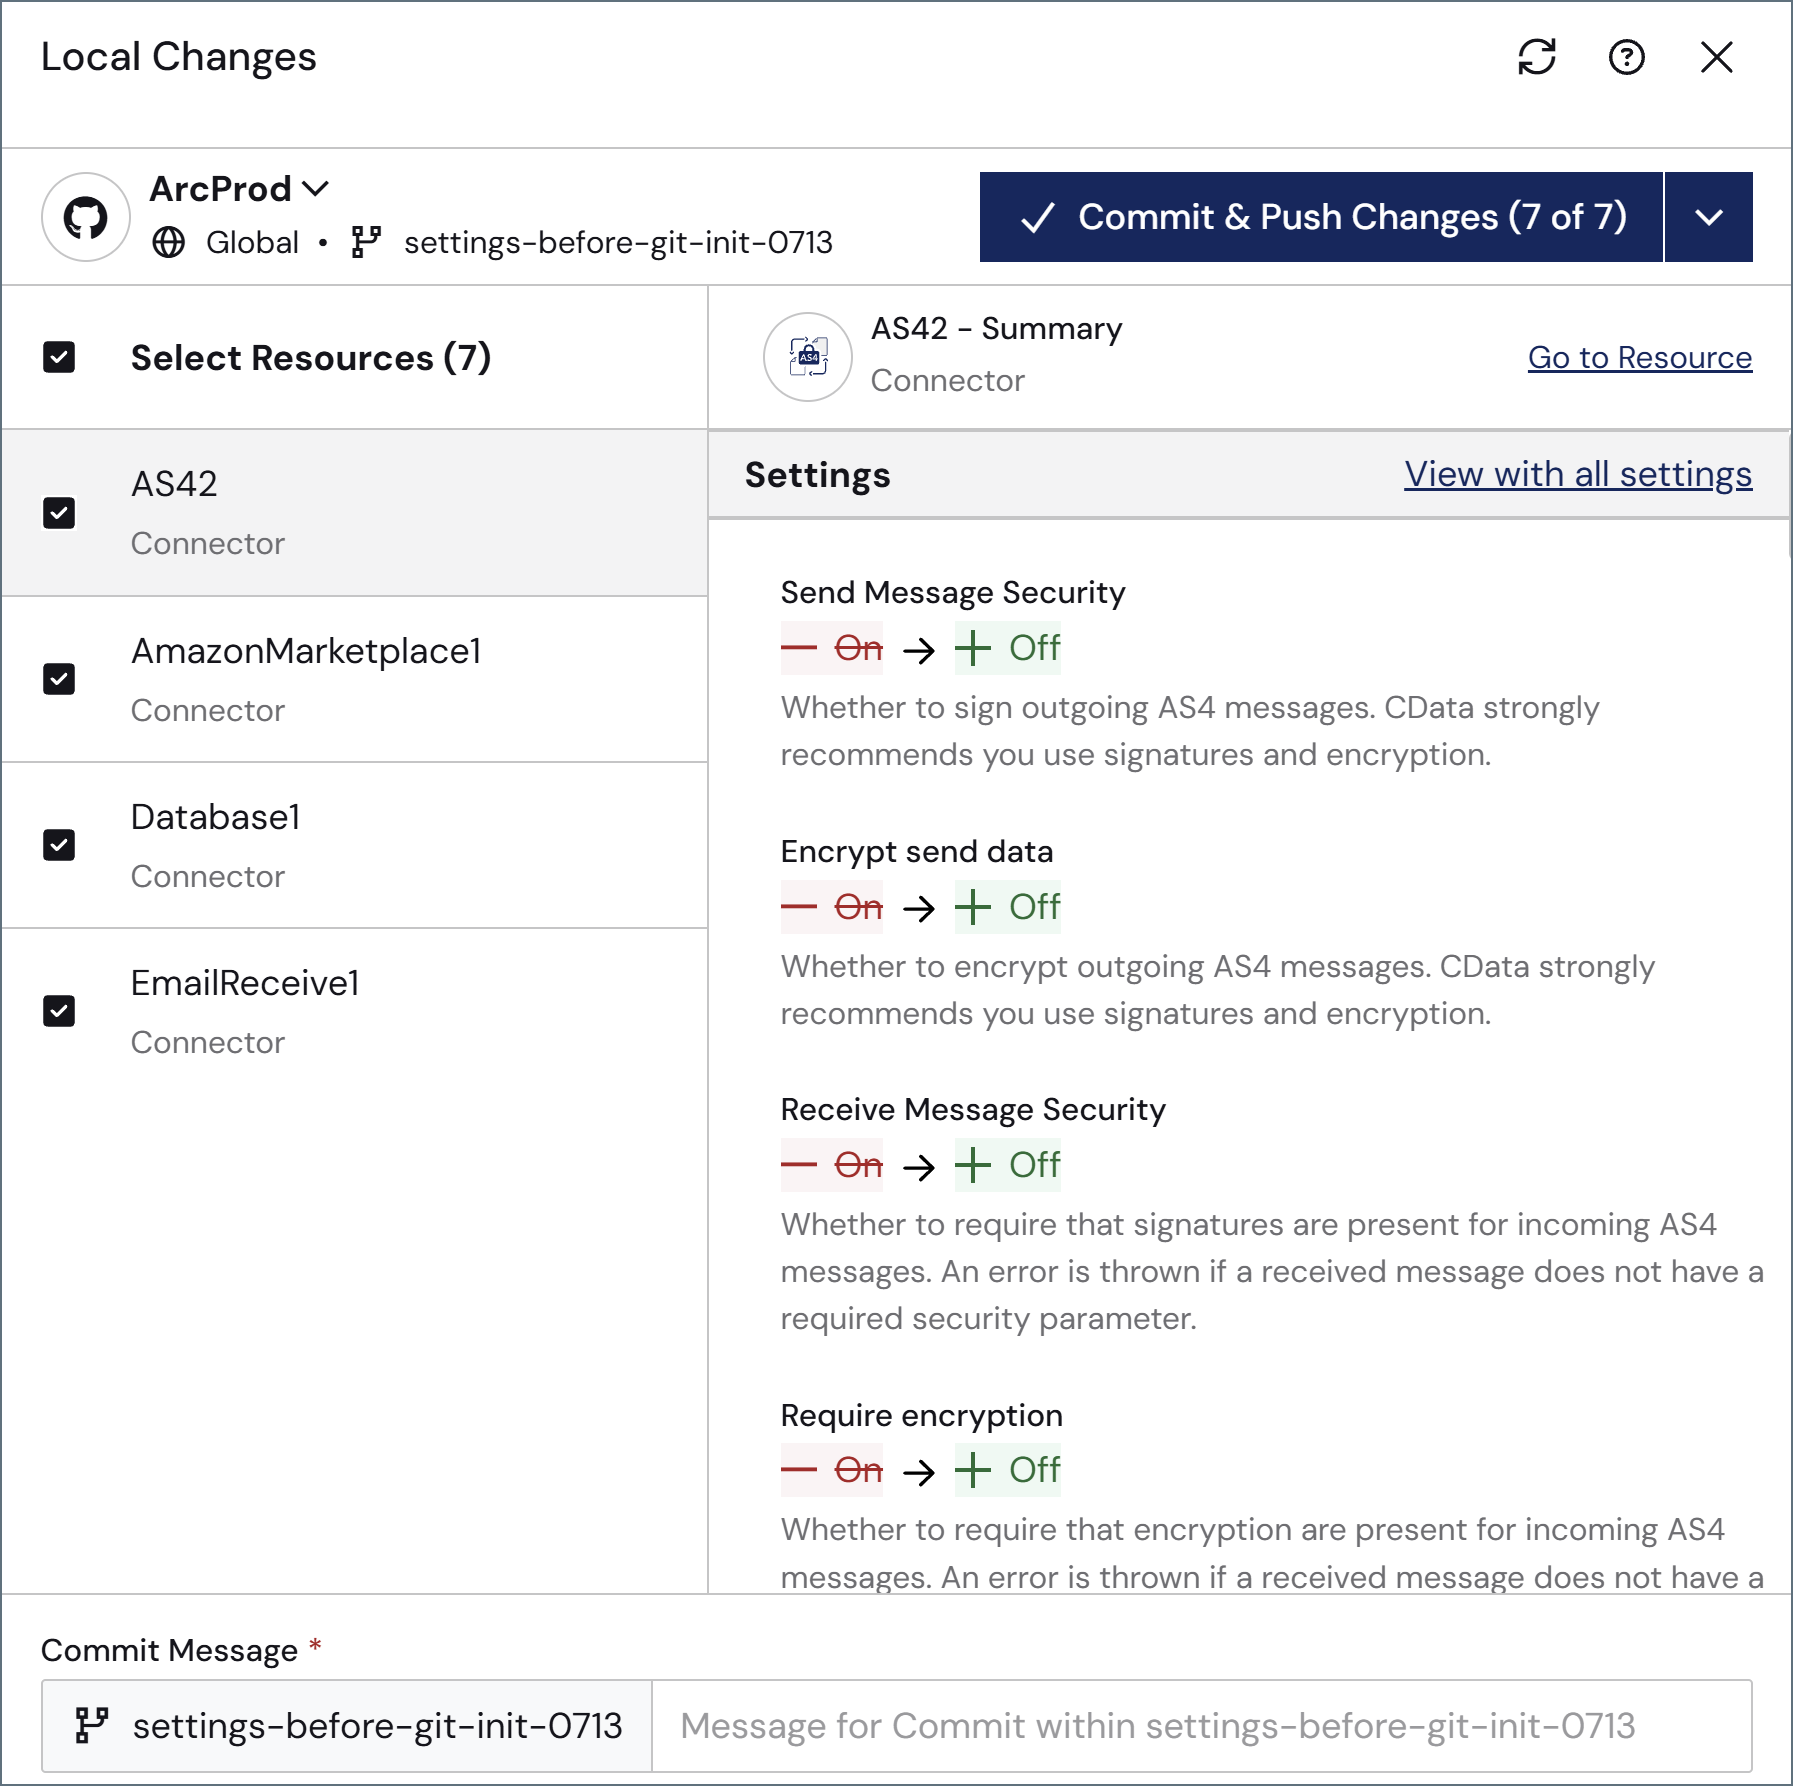Click the branch icon beside settings-before-git-init-0713 in header

[367, 242]
